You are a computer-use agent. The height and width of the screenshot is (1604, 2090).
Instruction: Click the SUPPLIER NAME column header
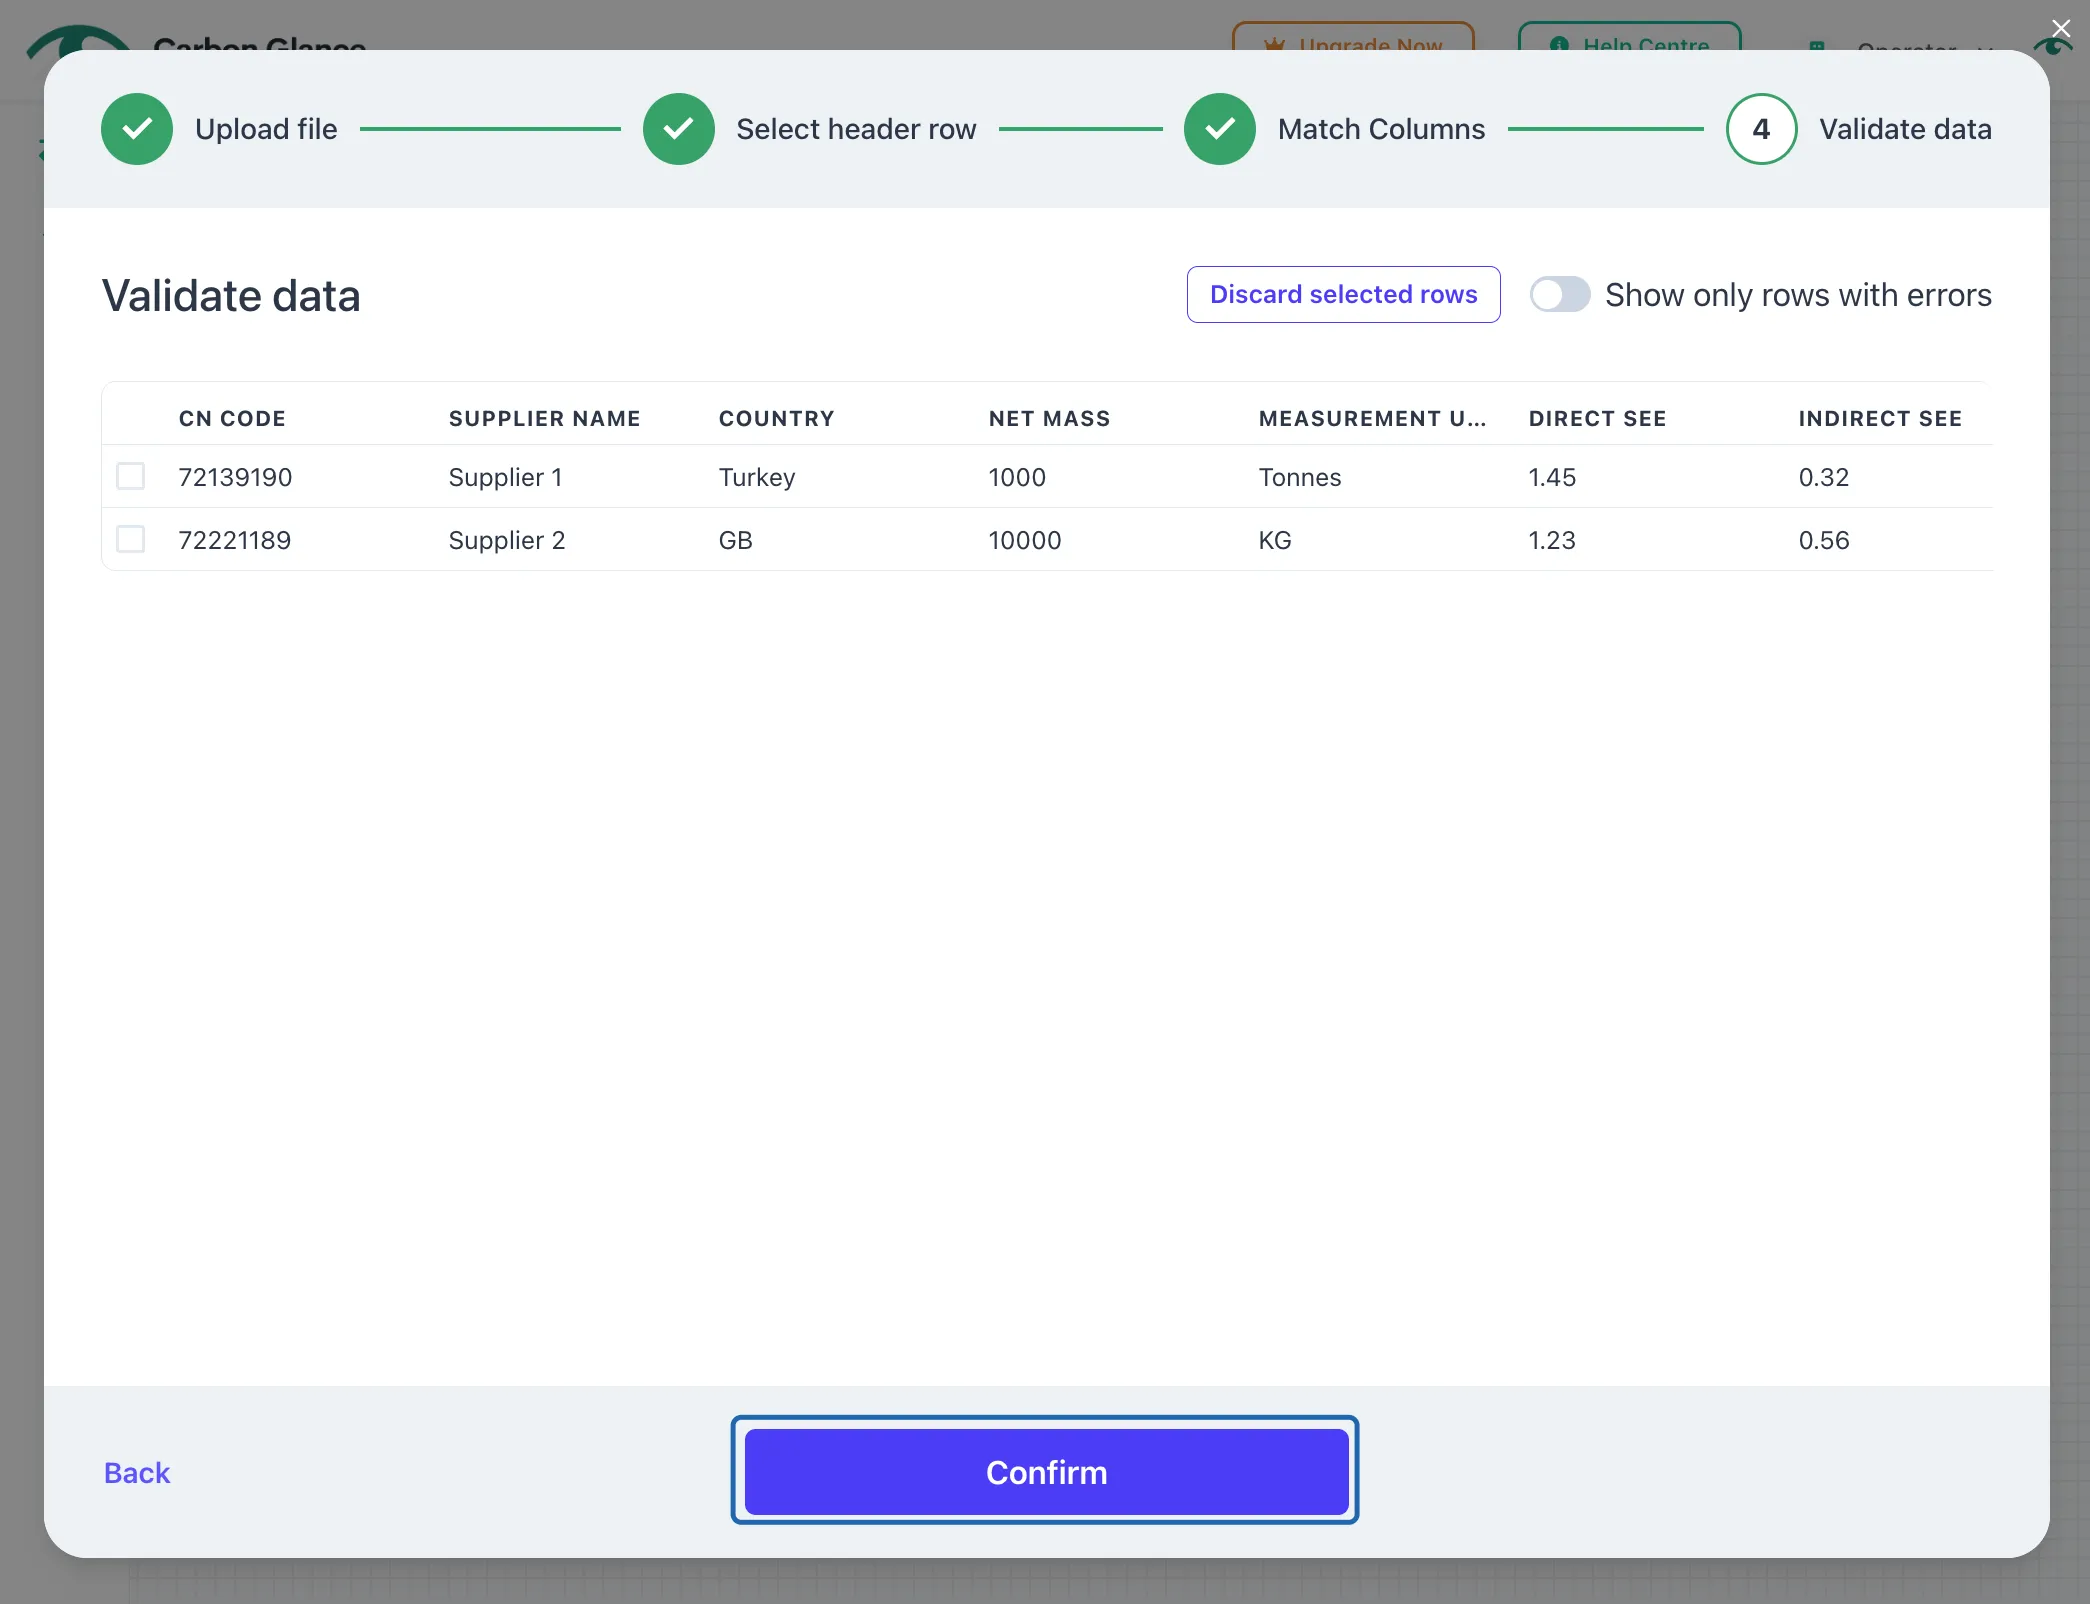click(x=544, y=418)
